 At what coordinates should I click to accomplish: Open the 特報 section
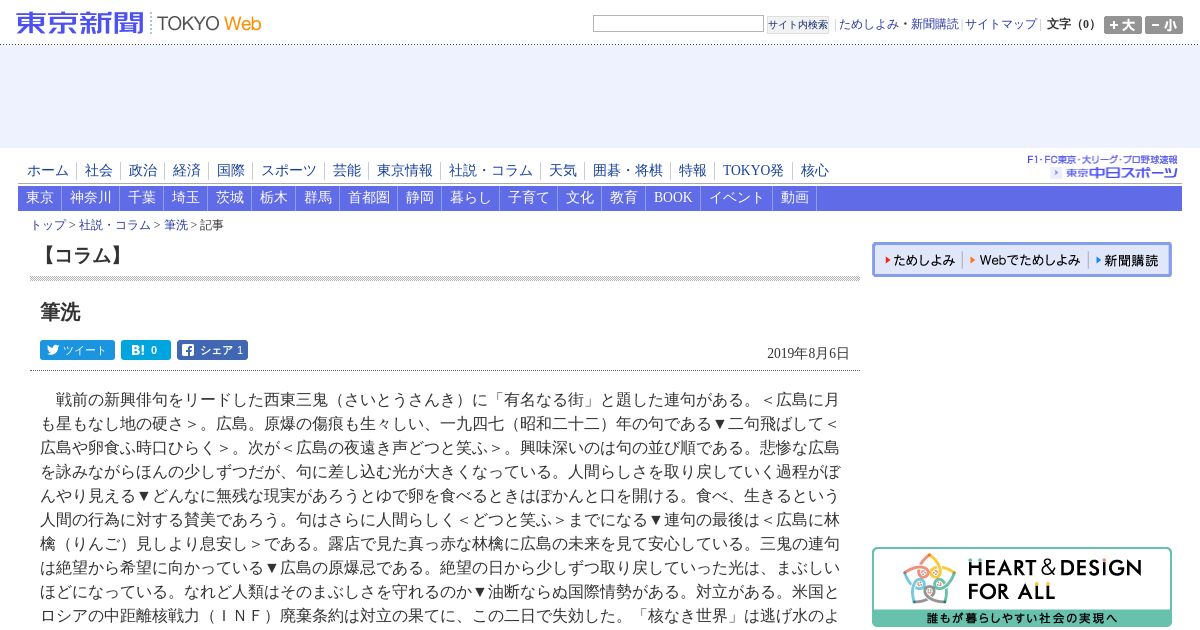(x=693, y=171)
